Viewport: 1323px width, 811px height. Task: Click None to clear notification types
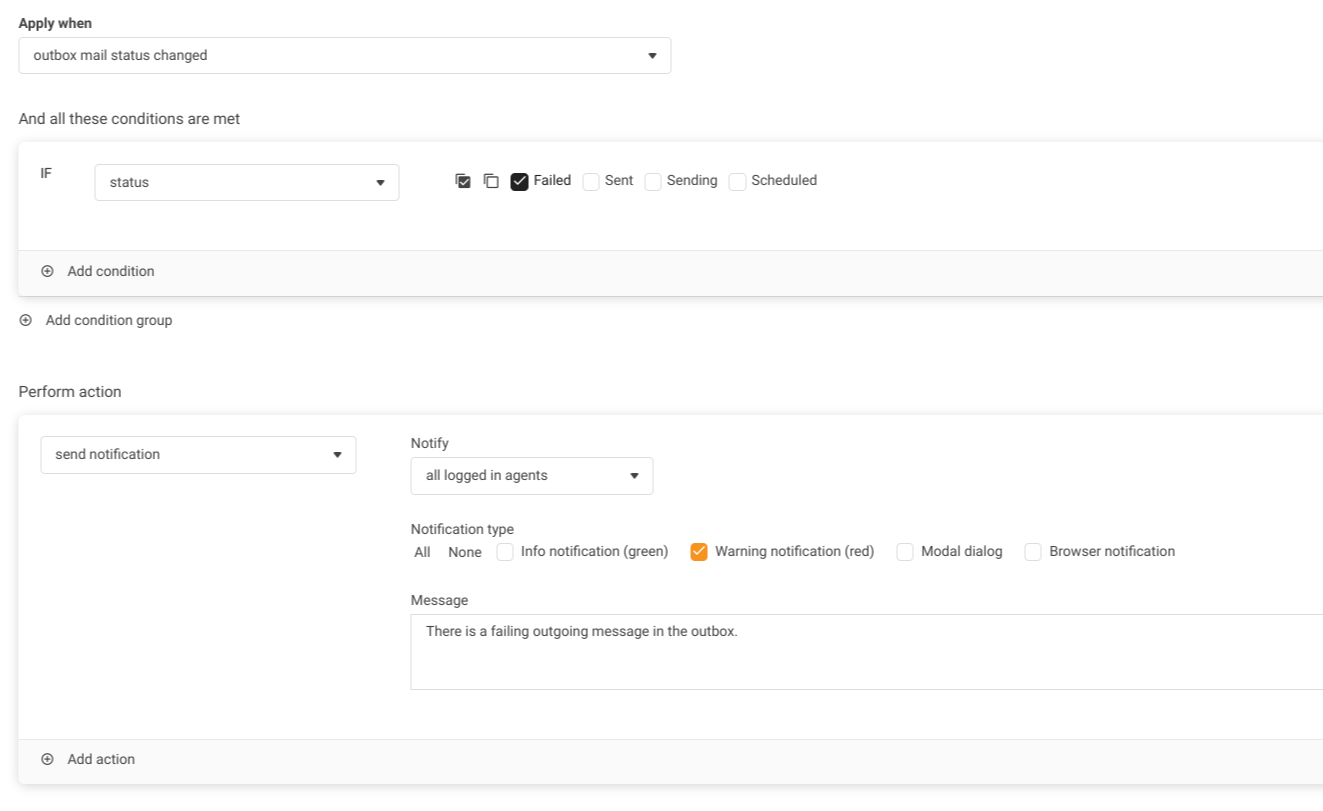coord(465,552)
